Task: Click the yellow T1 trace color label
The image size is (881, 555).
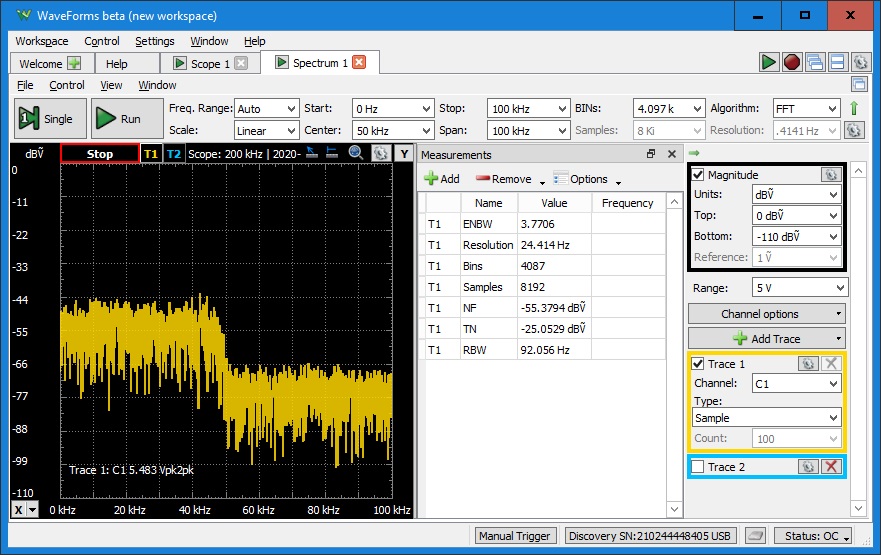Action: tap(151, 154)
